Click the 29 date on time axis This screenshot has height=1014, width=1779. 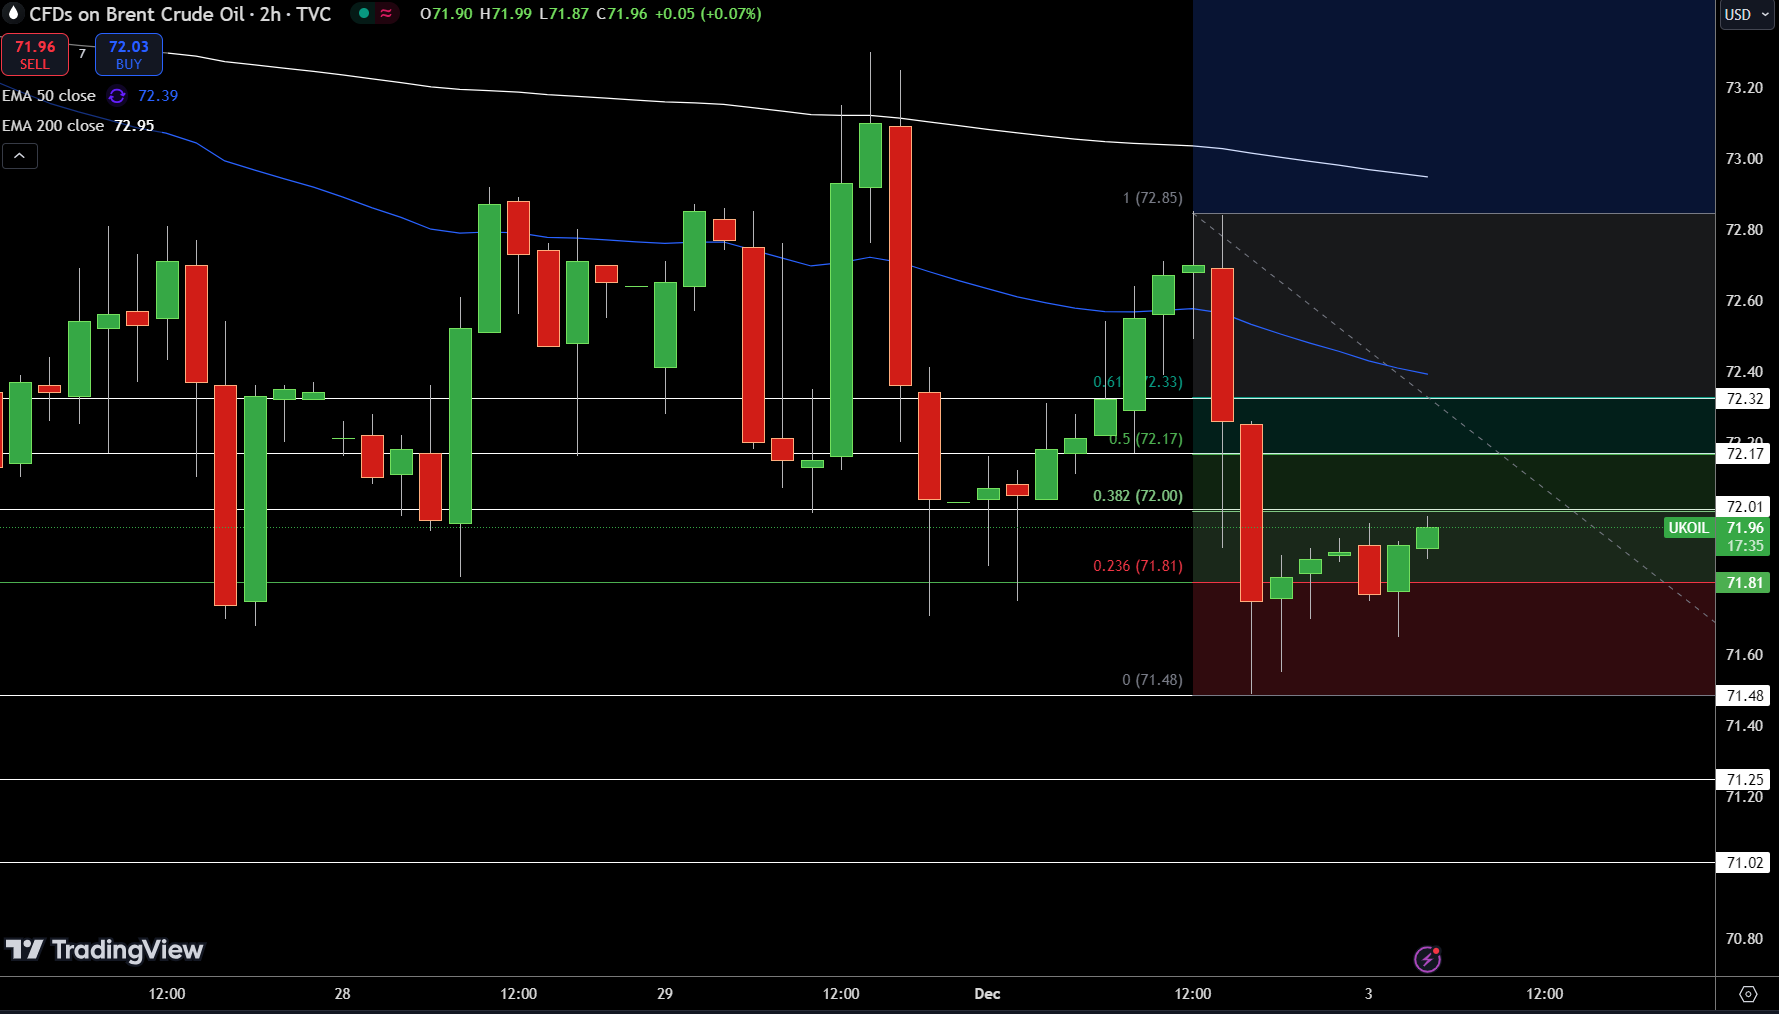point(665,994)
